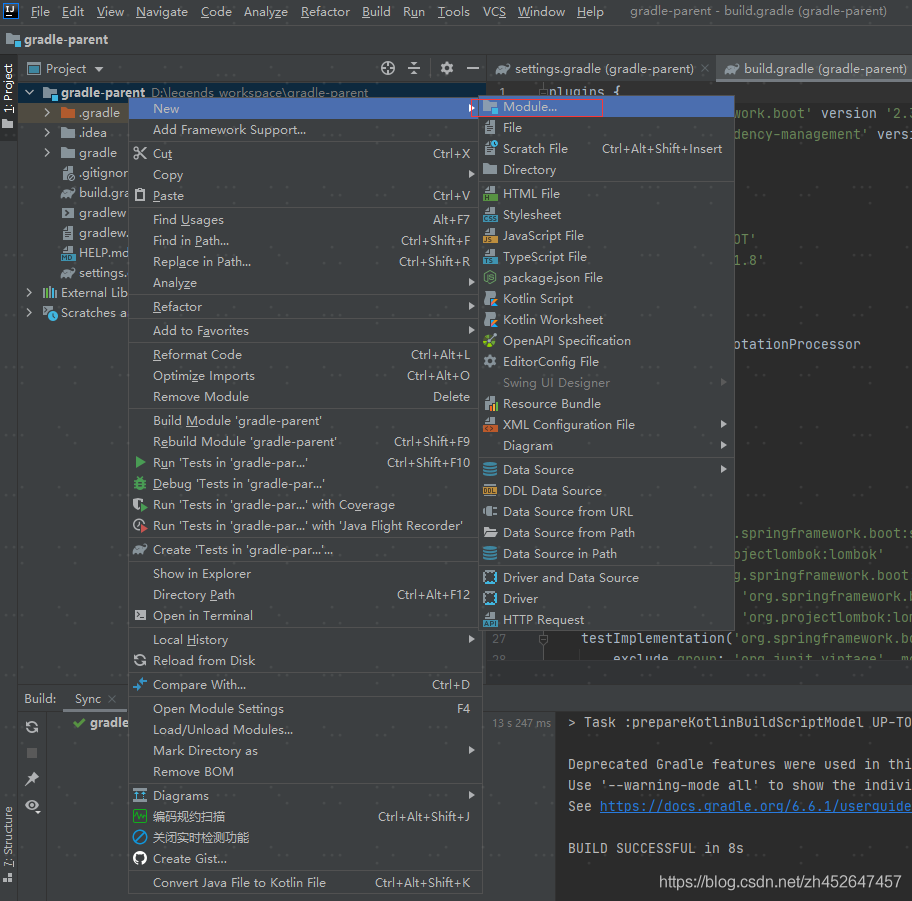
Task: Expand the External Libraries node
Action: coord(28,292)
